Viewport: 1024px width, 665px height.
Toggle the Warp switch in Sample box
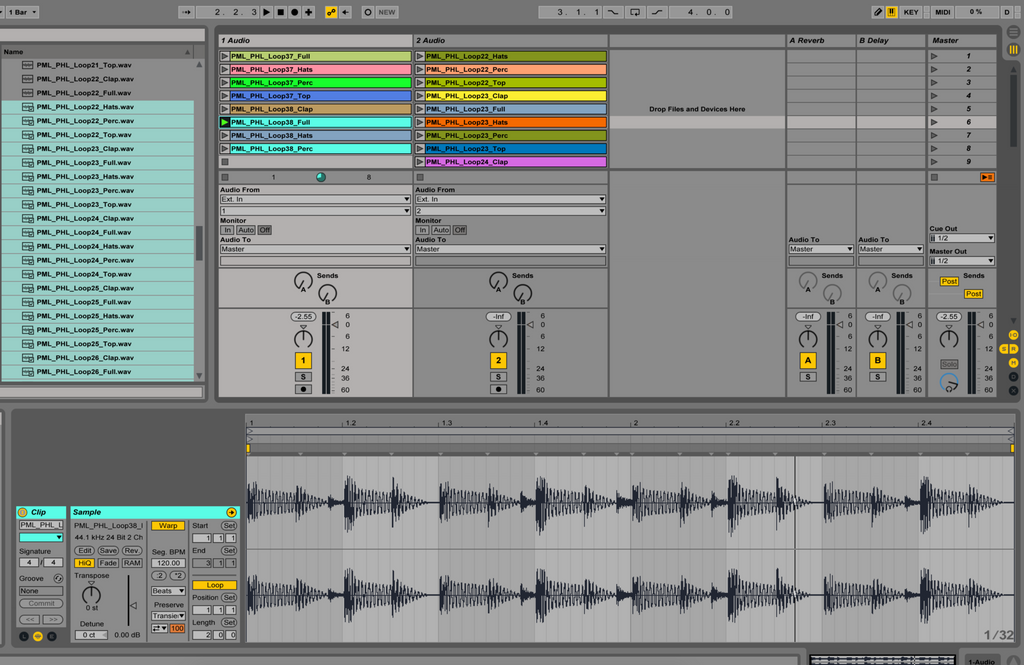tap(168, 525)
